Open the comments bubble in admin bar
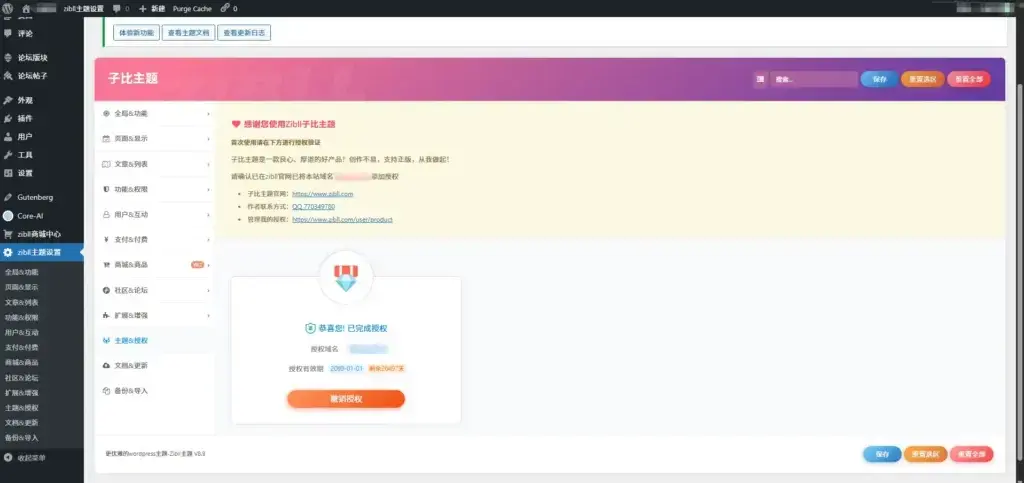Viewport: 1024px width, 483px height. (116, 8)
